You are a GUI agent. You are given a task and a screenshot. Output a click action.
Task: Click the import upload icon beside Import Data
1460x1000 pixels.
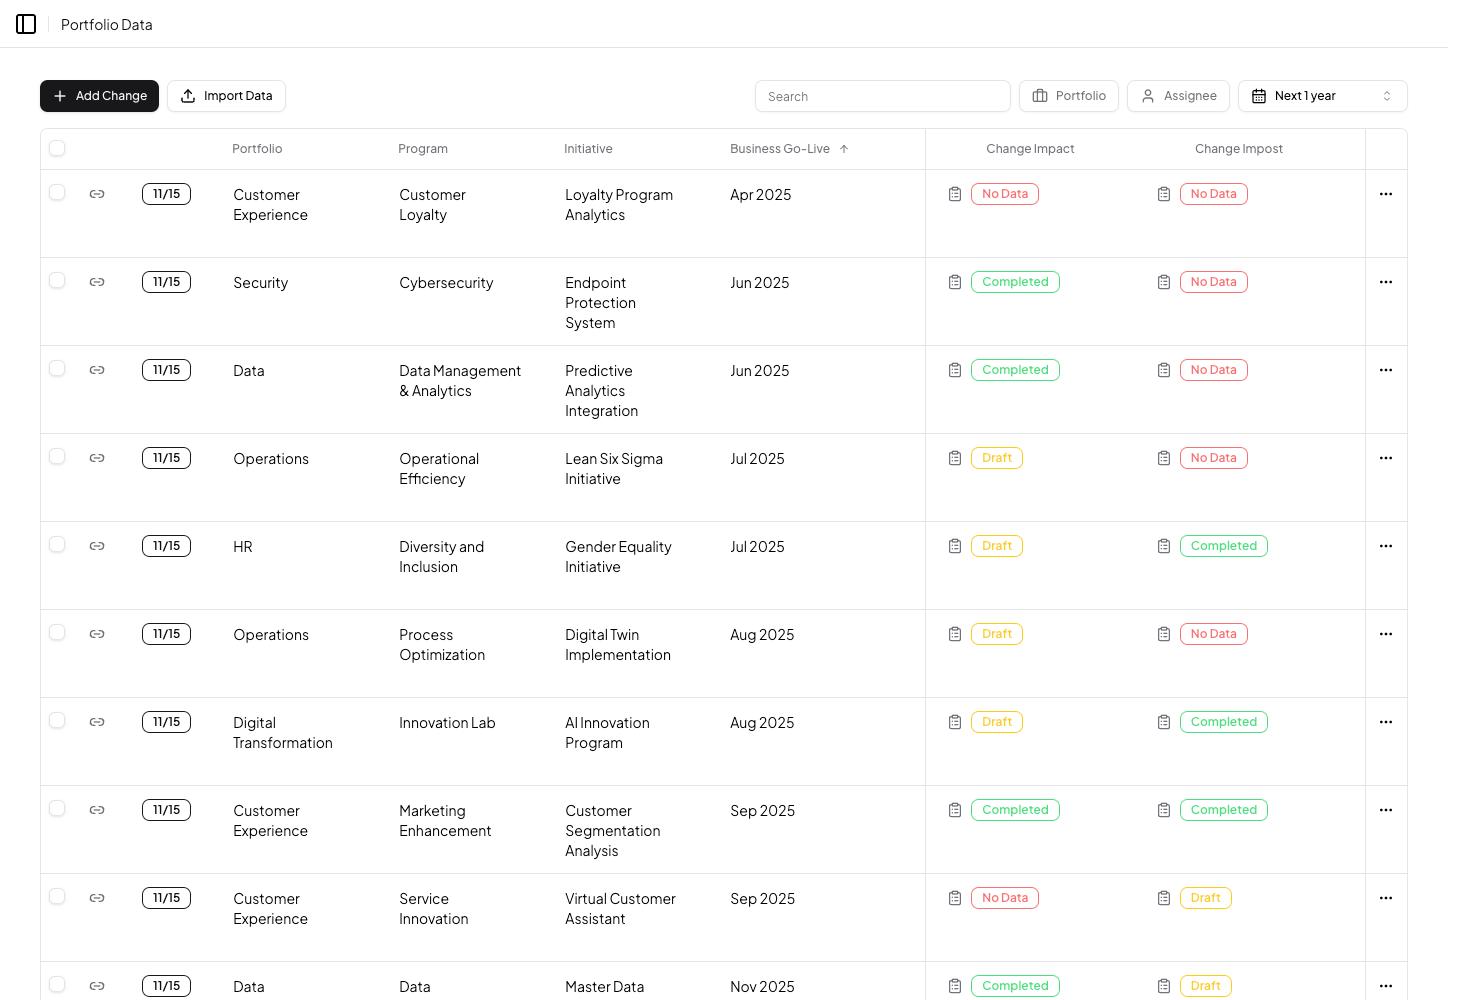coord(187,95)
